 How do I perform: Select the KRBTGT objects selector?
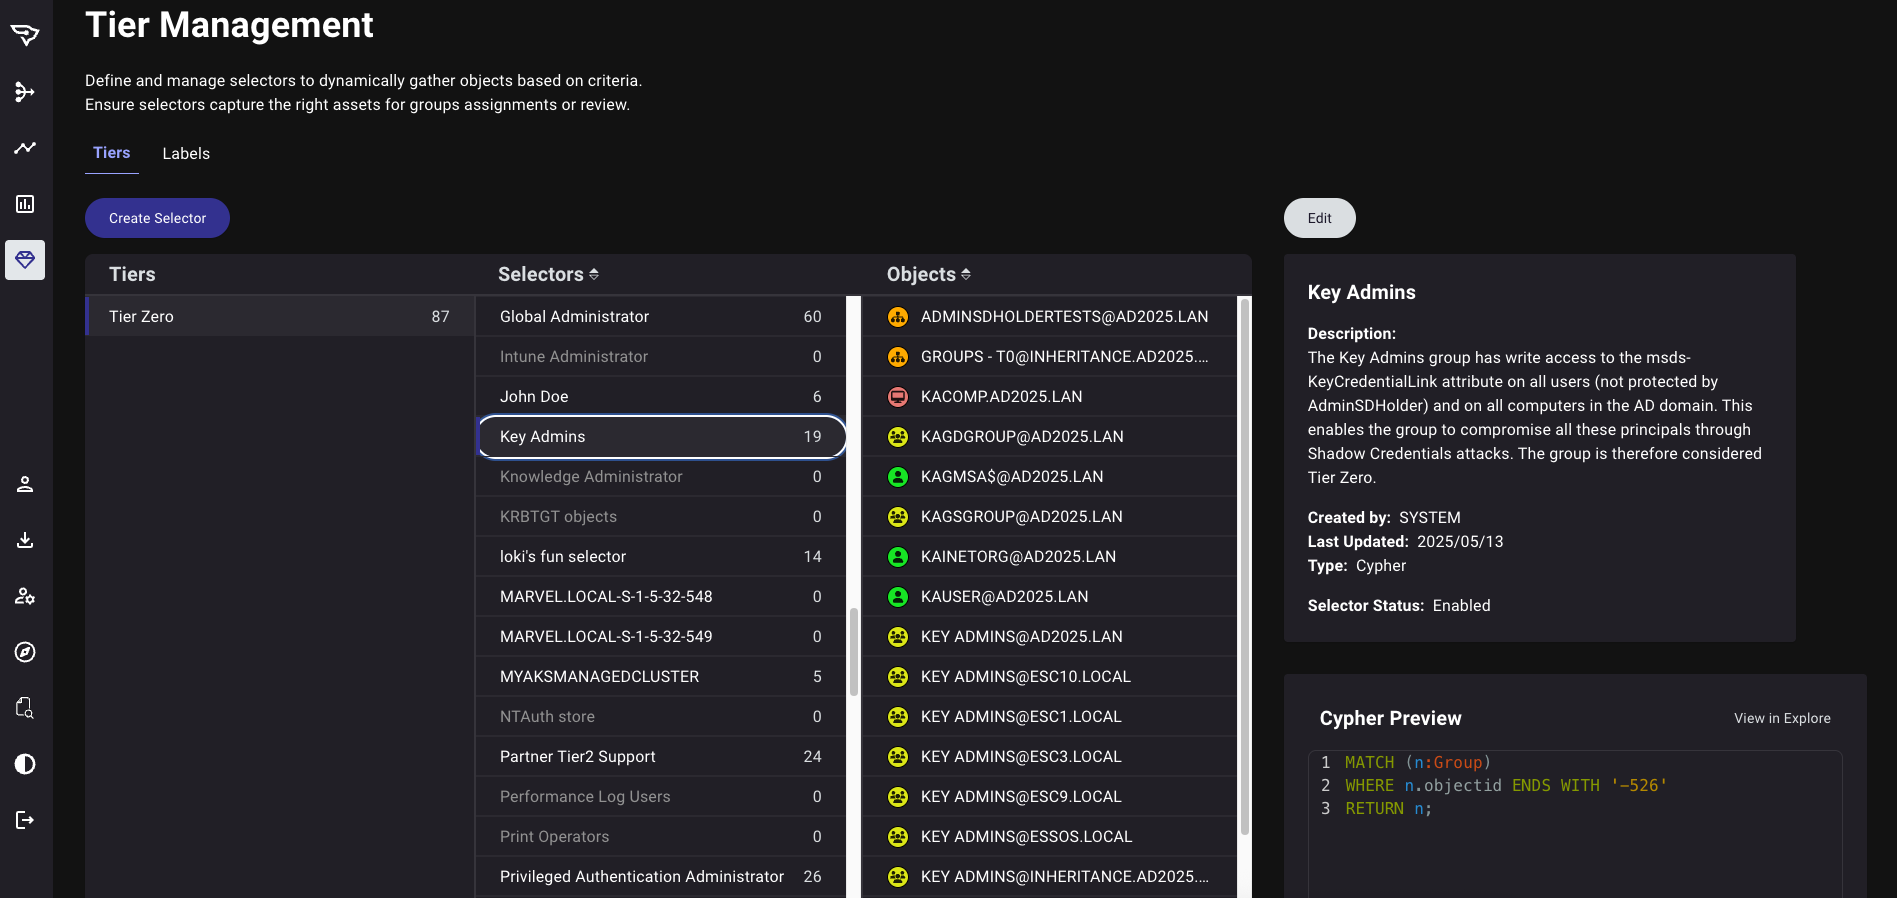click(x=661, y=516)
